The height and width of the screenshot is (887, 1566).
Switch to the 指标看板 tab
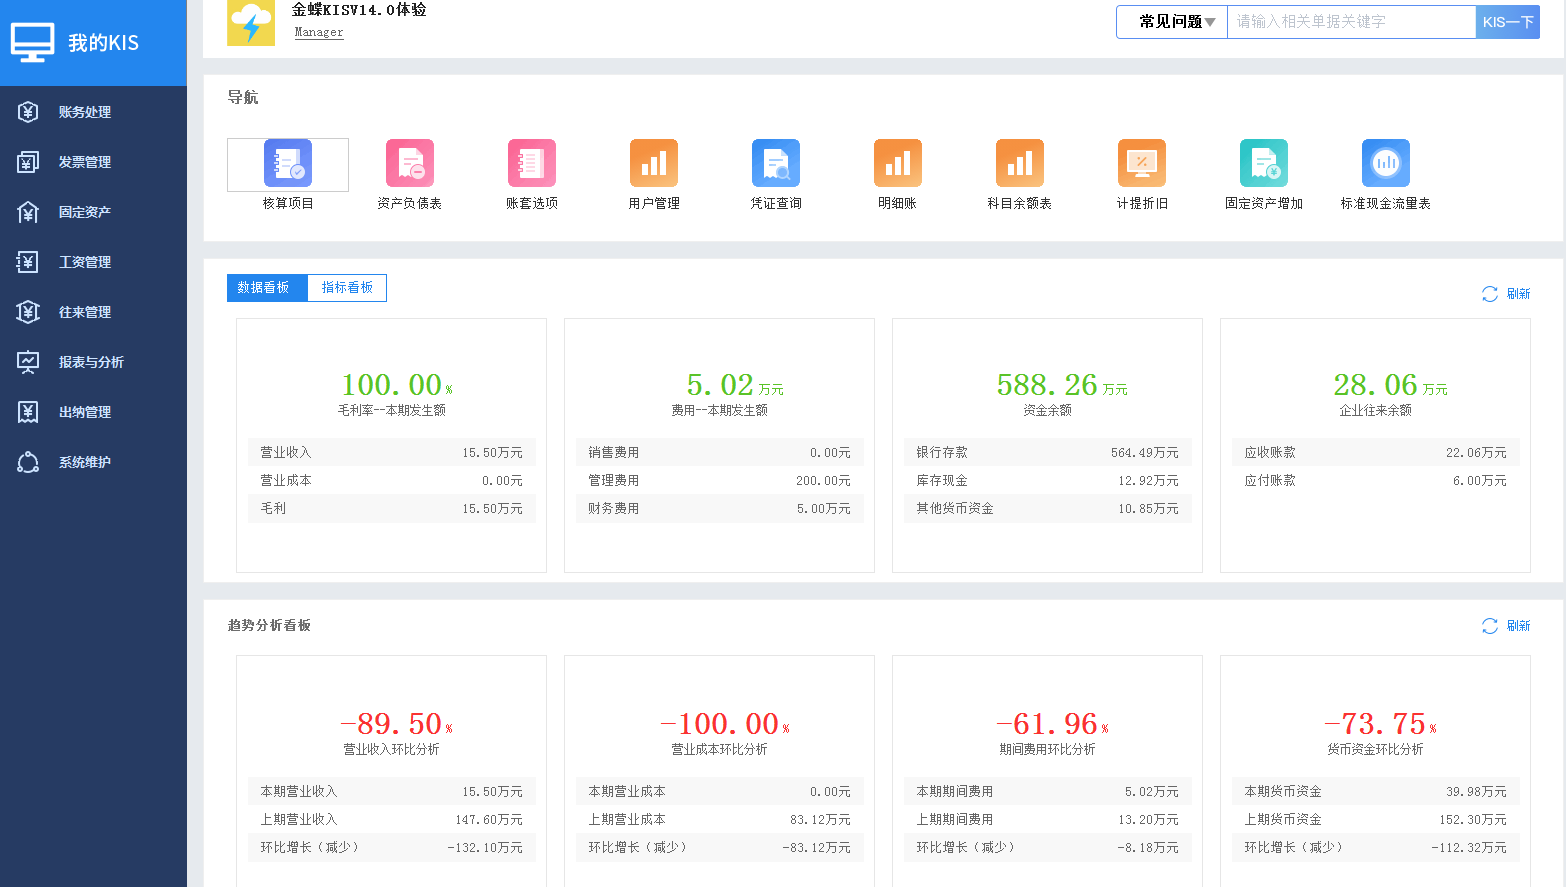pyautogui.click(x=347, y=288)
